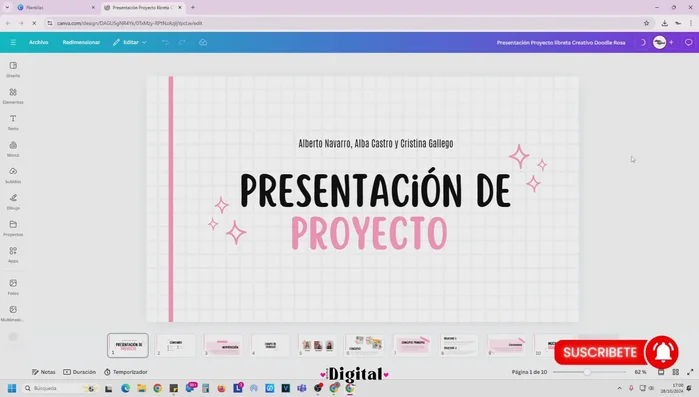
Task: Bookmark this page with the star icon
Action: [646, 23]
